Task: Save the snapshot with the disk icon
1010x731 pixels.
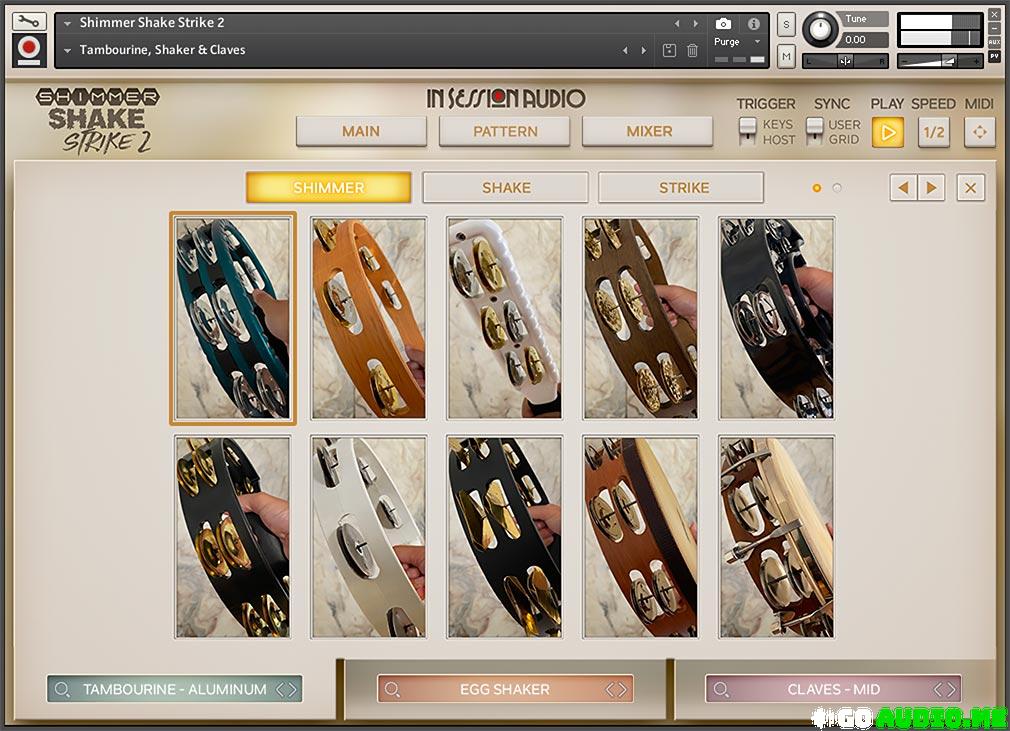Action: tap(669, 50)
